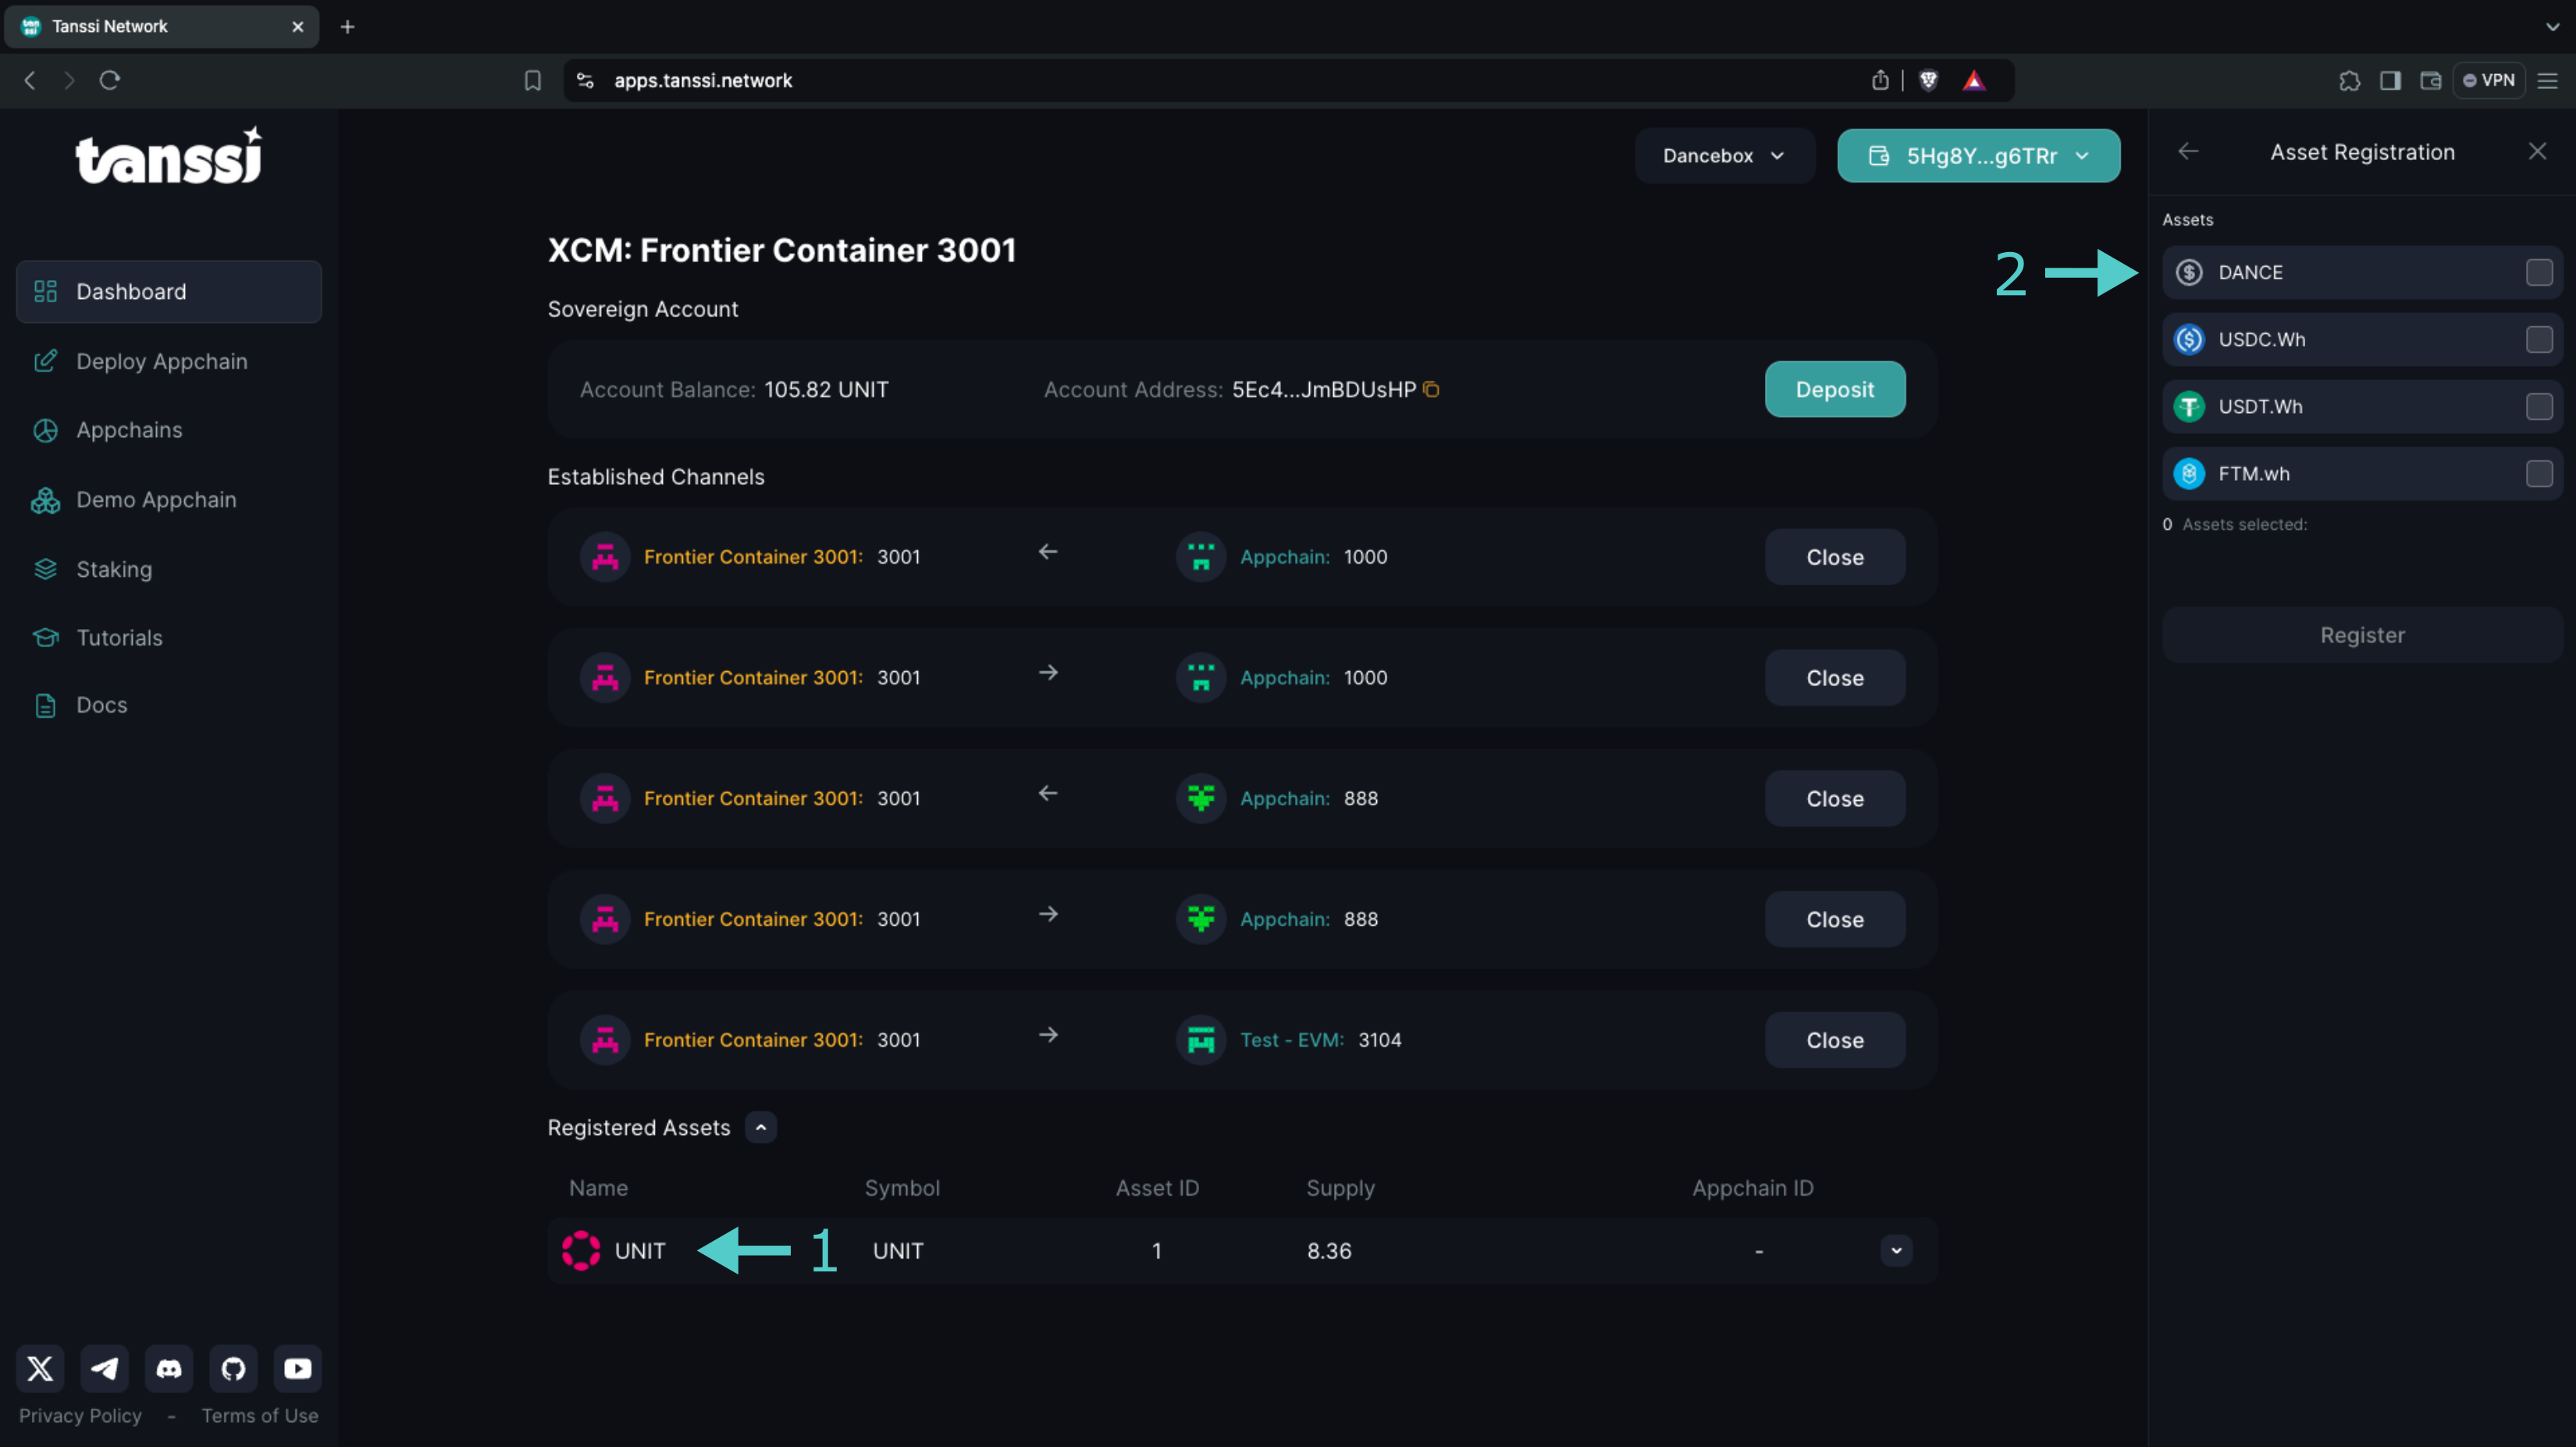Click the 105.82 UNIT account balance
Image resolution: width=2576 pixels, height=1447 pixels.
(826, 389)
